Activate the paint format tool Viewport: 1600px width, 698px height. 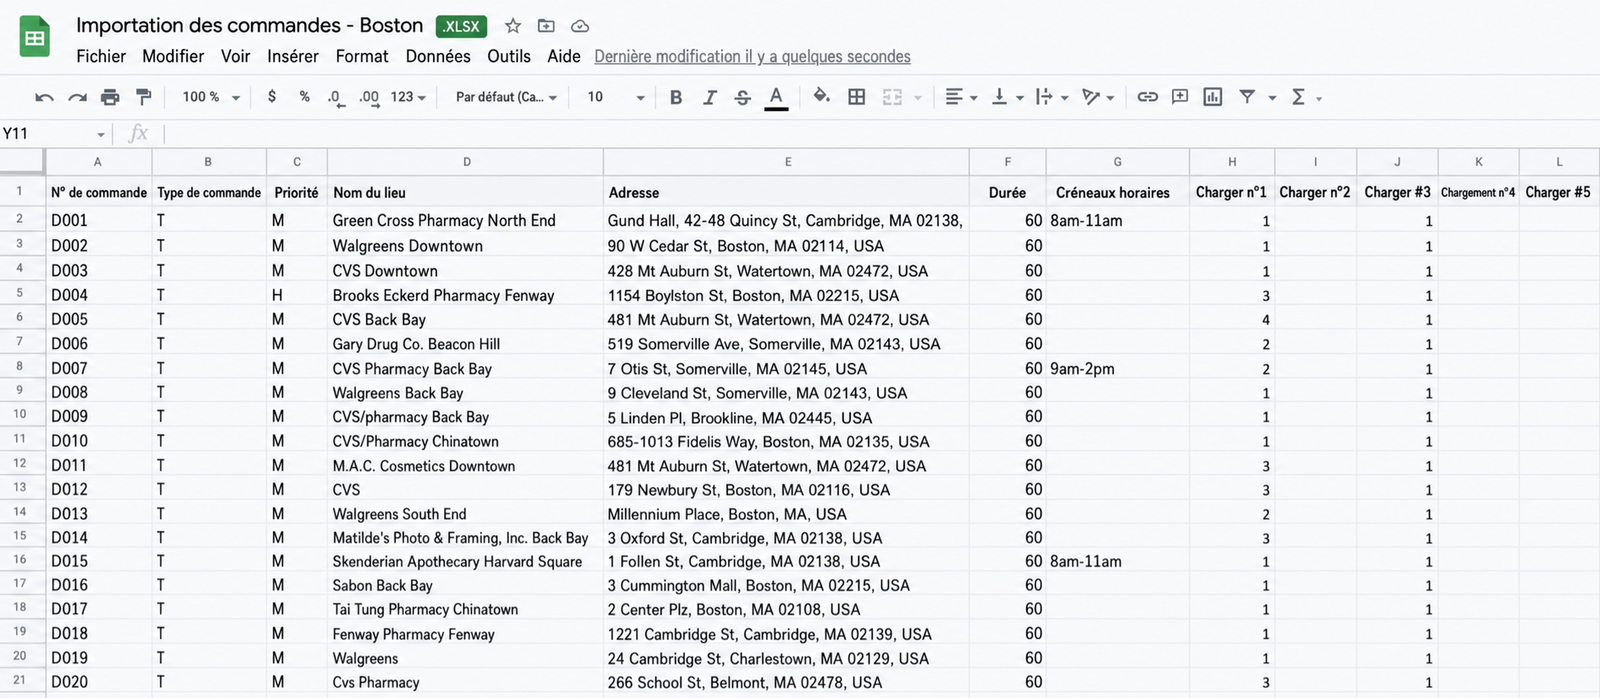(x=143, y=97)
